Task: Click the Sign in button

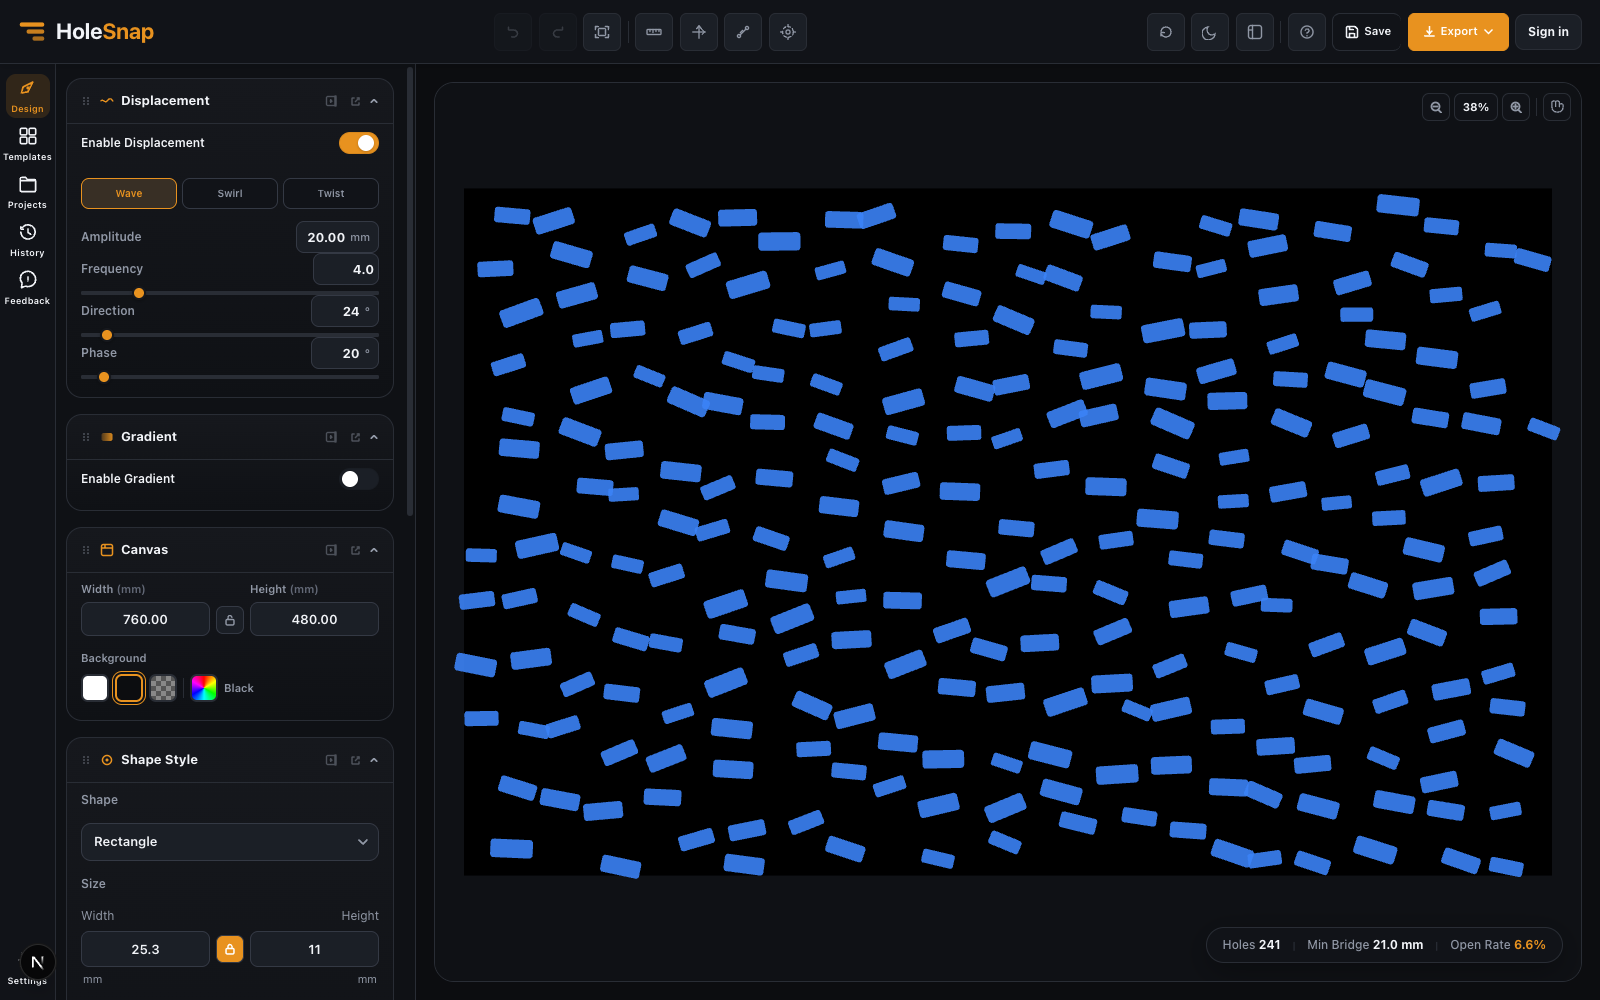Action: [1548, 32]
